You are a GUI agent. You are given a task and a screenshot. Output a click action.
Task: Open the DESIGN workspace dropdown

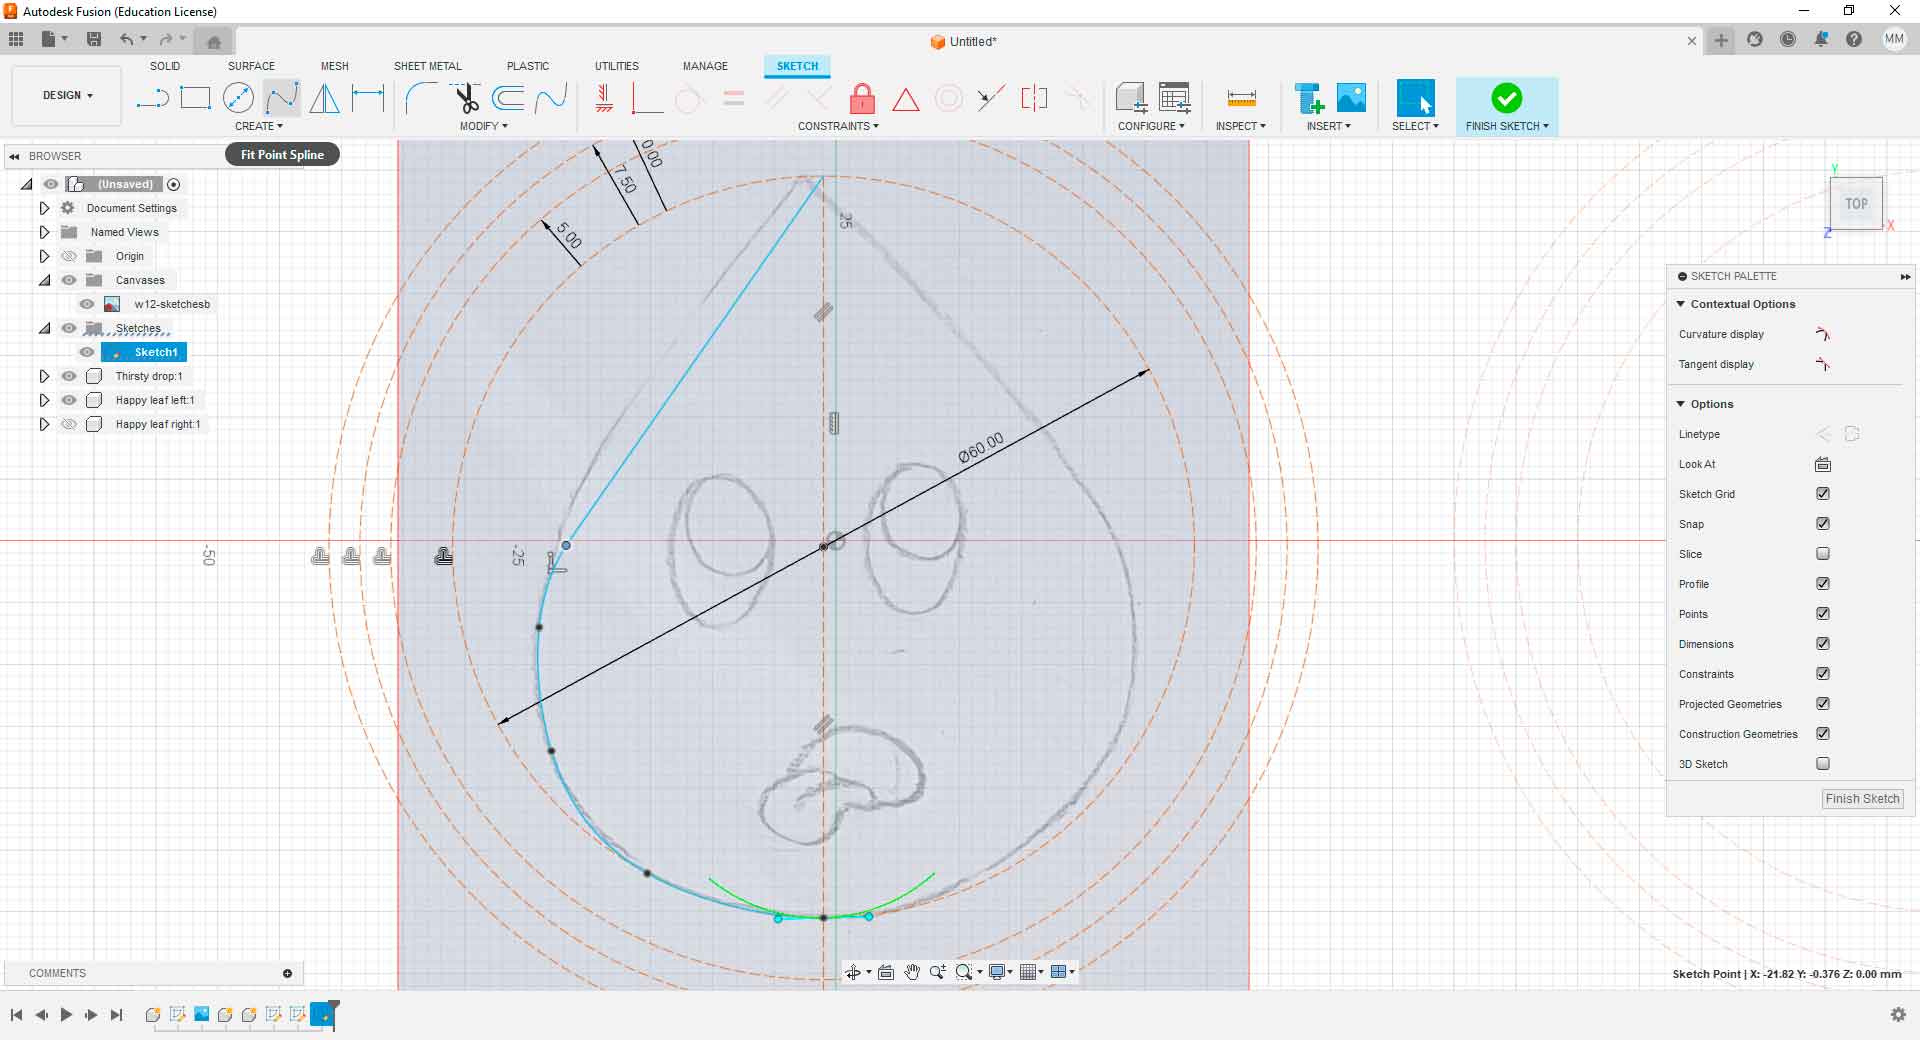click(x=67, y=95)
